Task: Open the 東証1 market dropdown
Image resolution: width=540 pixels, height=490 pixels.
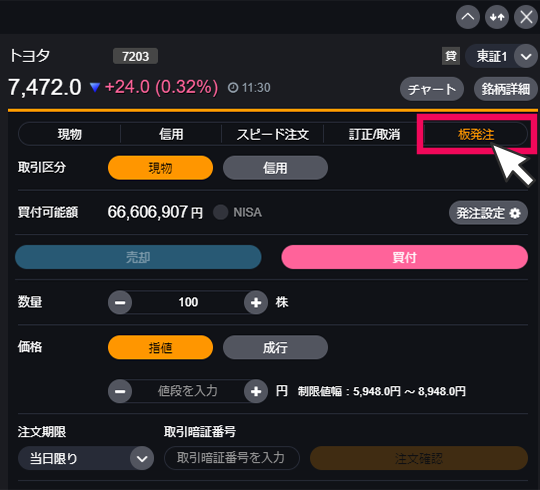Action: coord(501,56)
